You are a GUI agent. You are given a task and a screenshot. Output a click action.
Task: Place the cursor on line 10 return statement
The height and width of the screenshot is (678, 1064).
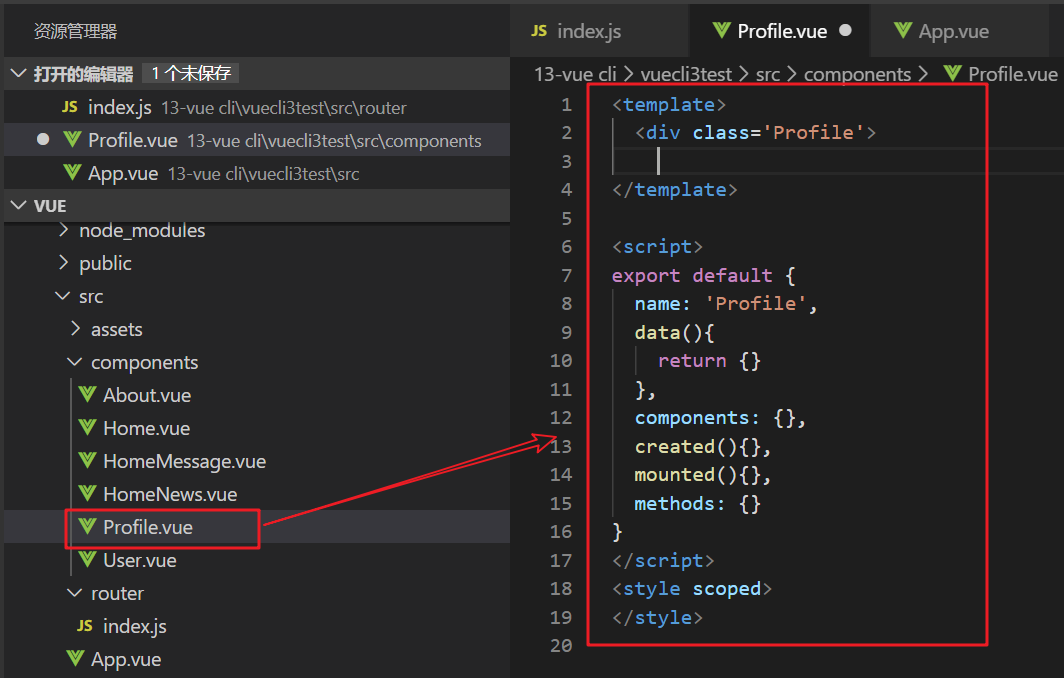point(692,361)
